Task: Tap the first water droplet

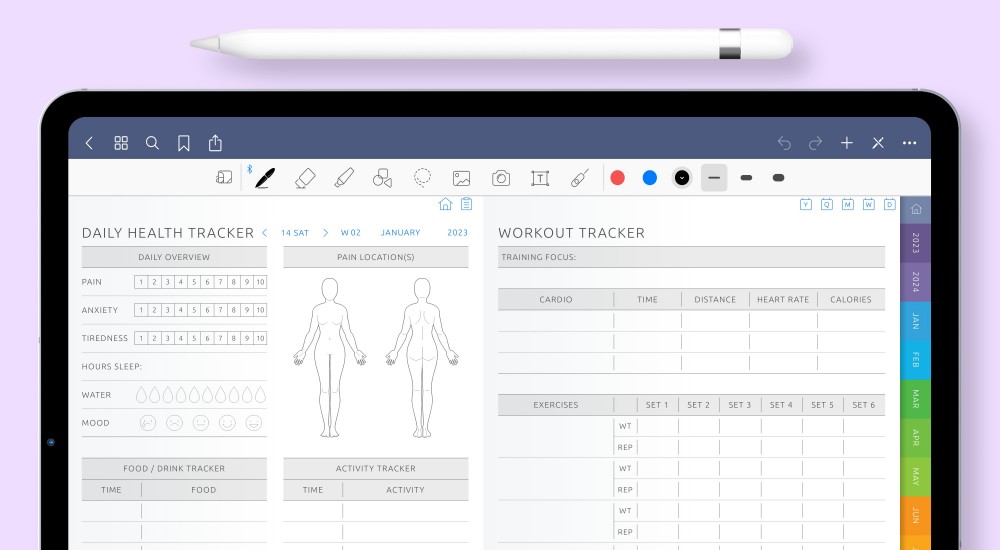Action: (142, 395)
